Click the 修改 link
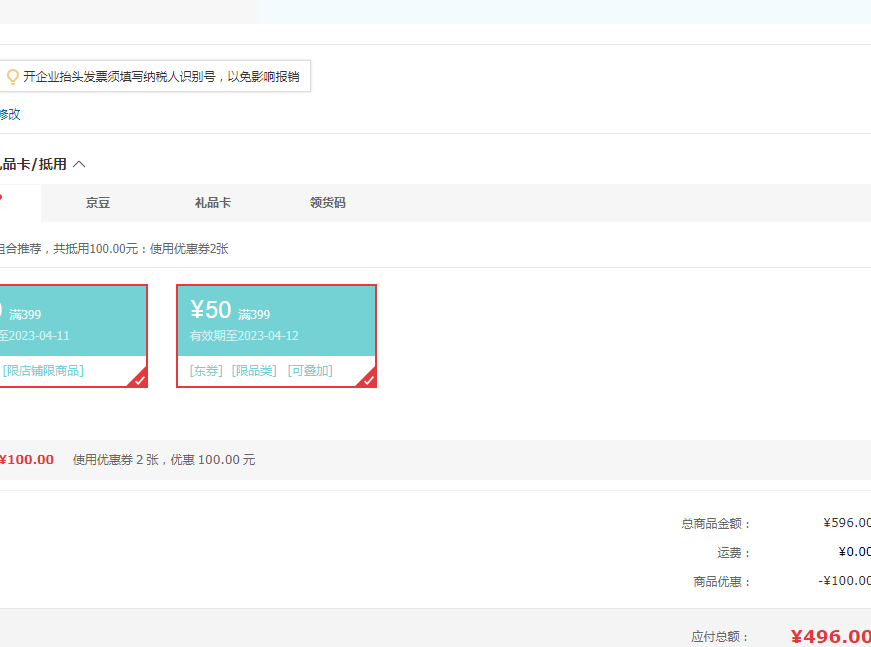871x647 pixels. click(x=10, y=114)
